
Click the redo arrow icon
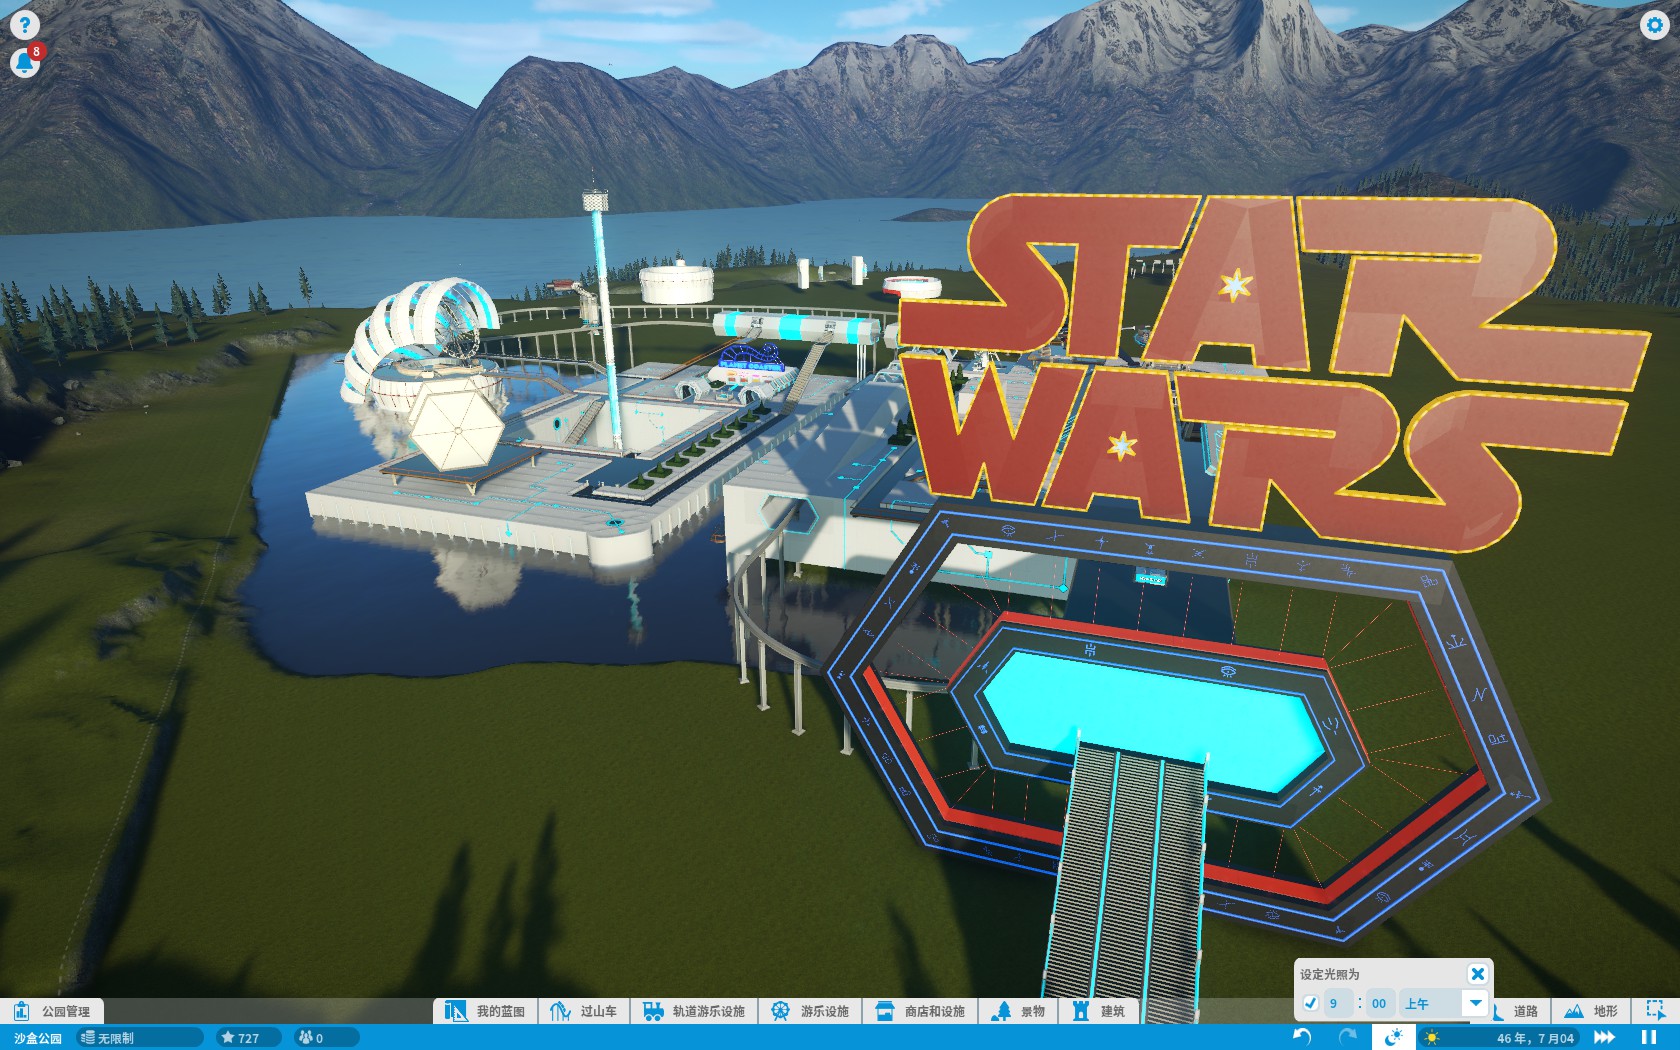[x=1347, y=1037]
